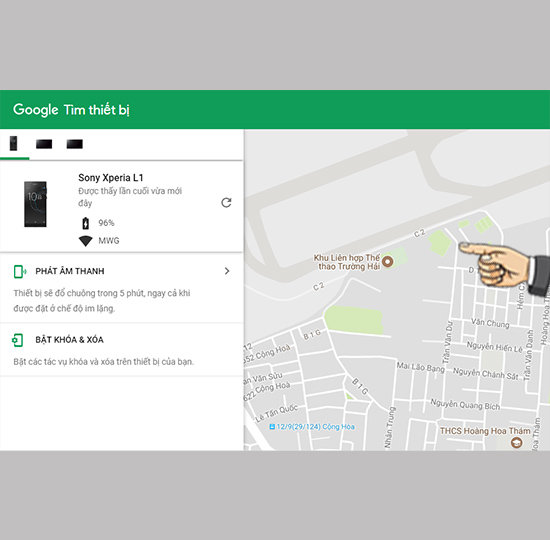Click the Nguyễn Quang Bích street label
This screenshot has height=540, width=550.
point(465,404)
